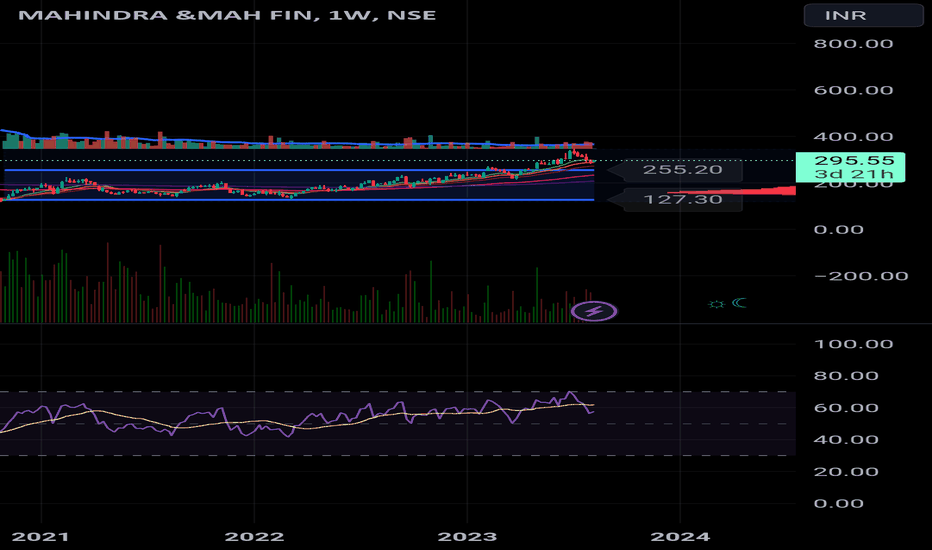Open the INR currency selector
This screenshot has width=932, height=550.
coord(863,15)
